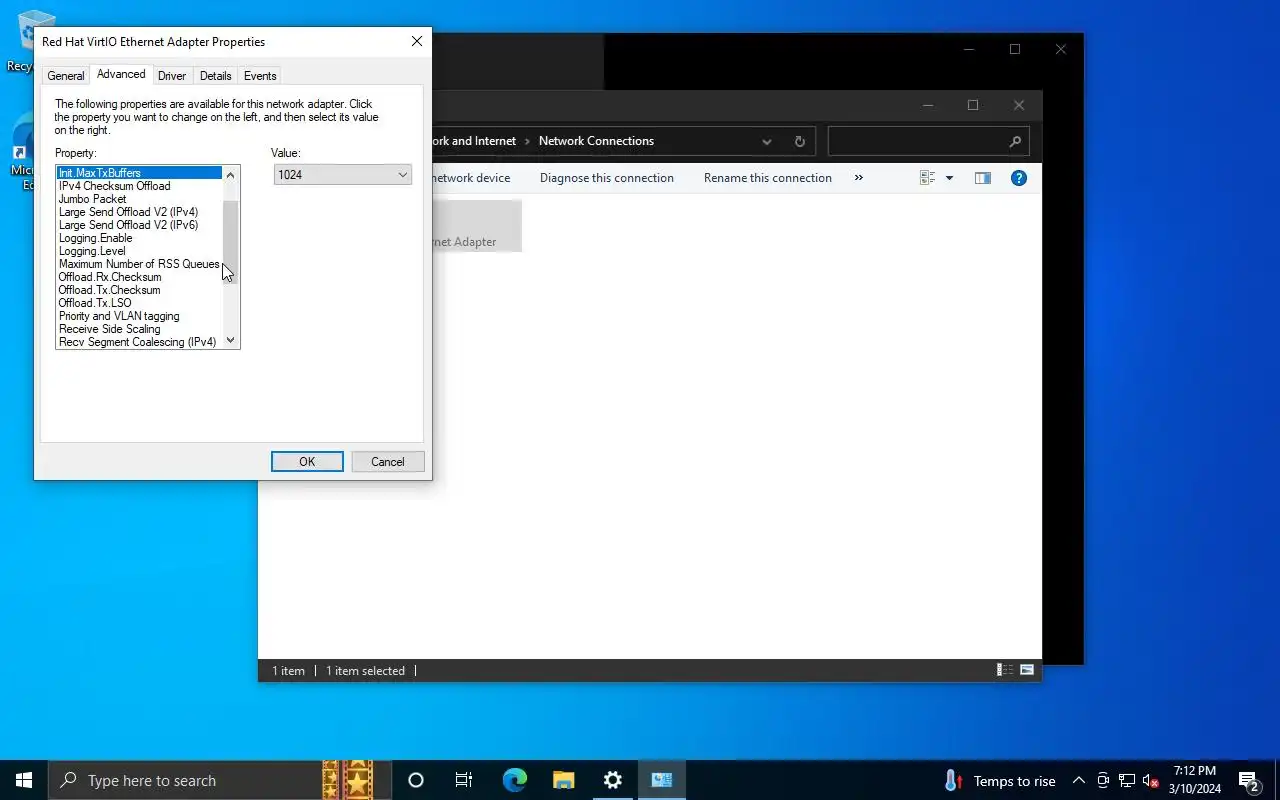Select Recv Segment Coalescing (IPv4)

(x=139, y=342)
